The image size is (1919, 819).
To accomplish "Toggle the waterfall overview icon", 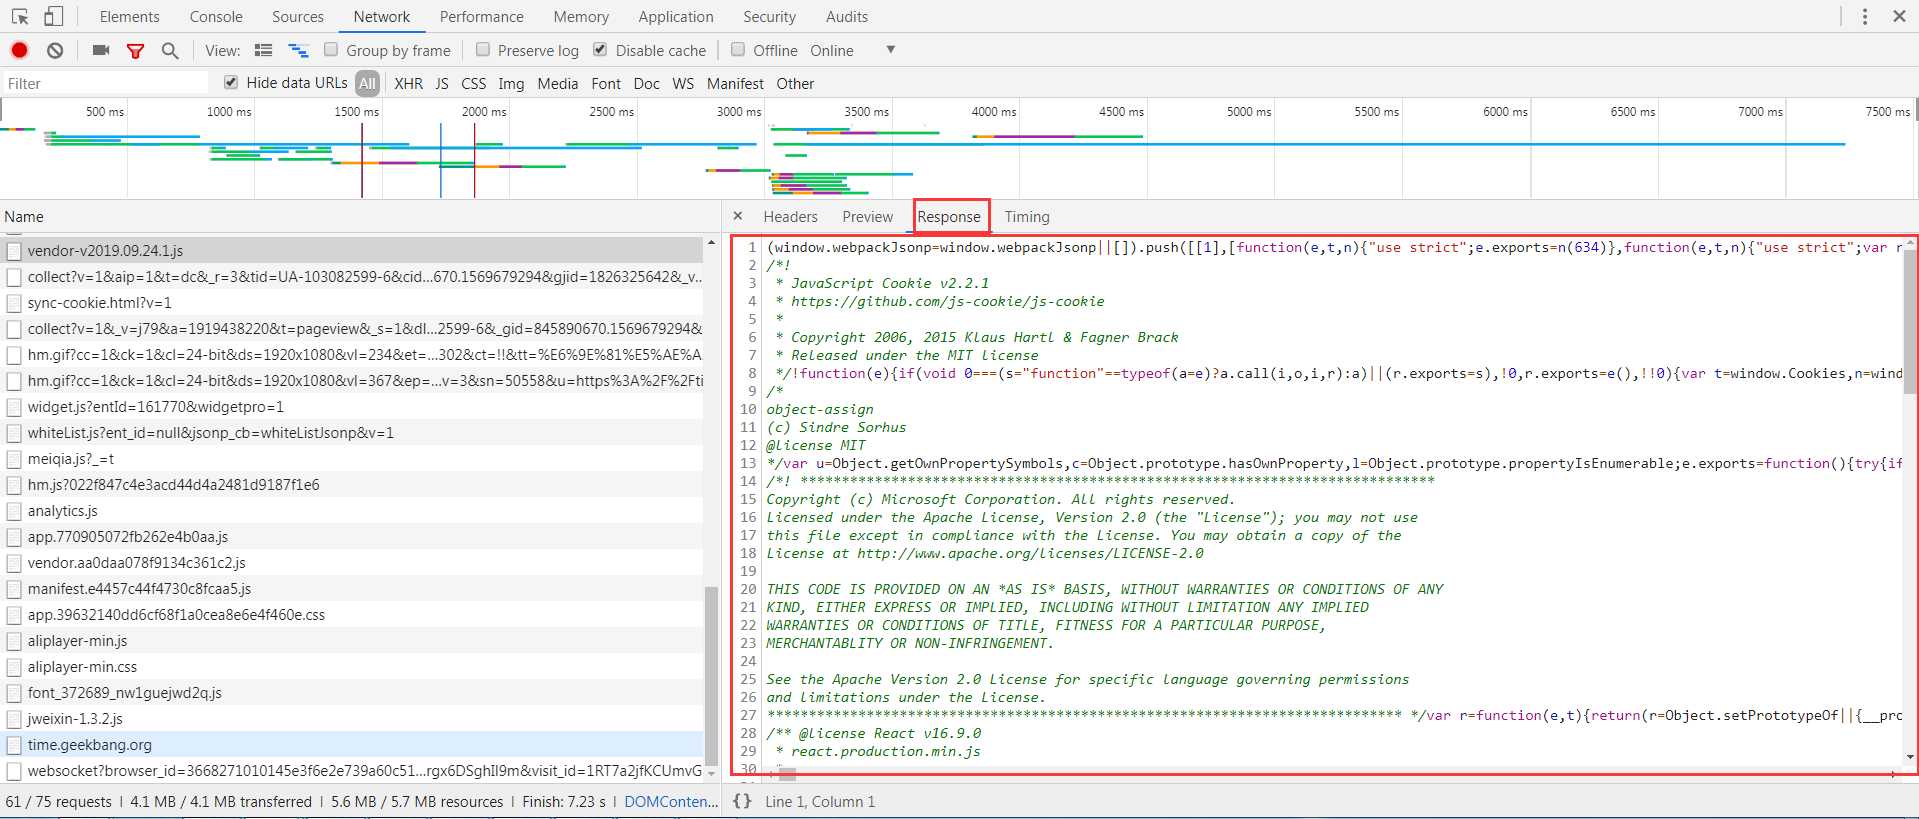I will (298, 50).
